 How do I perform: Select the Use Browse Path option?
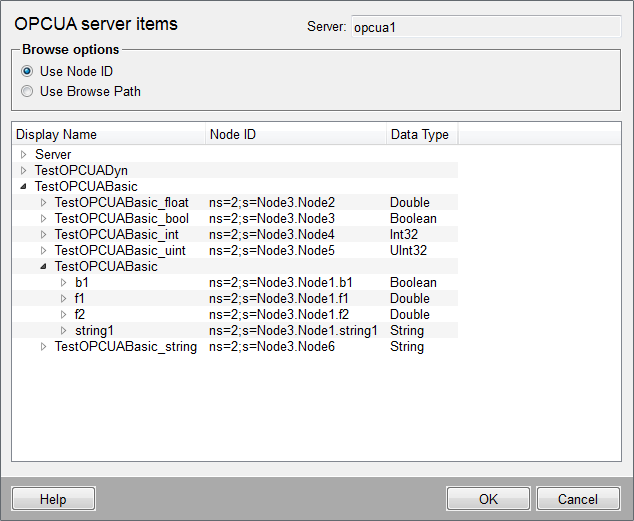[27, 91]
